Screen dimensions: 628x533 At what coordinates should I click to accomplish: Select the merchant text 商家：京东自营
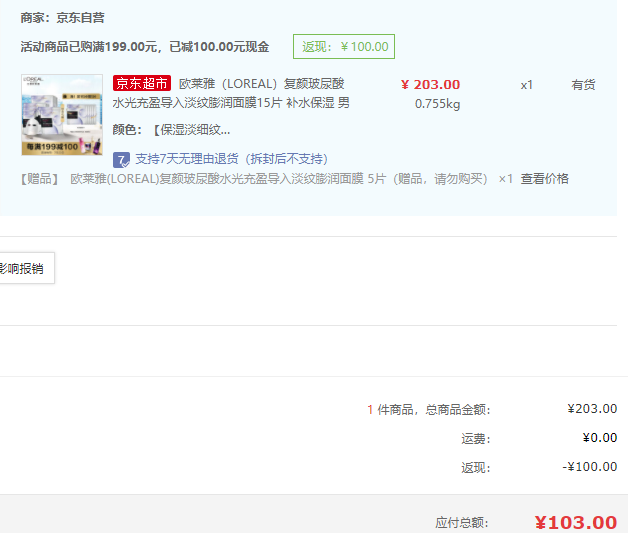click(62, 18)
